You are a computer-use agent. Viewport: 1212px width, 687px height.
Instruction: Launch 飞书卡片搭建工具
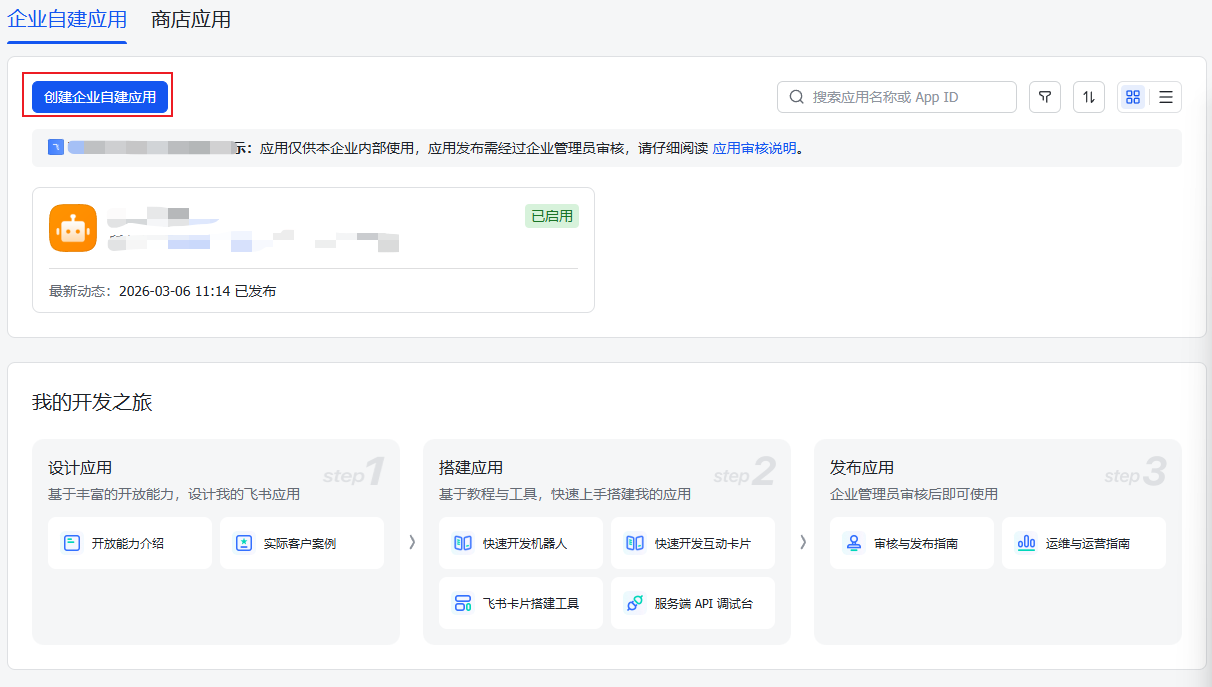coord(521,603)
